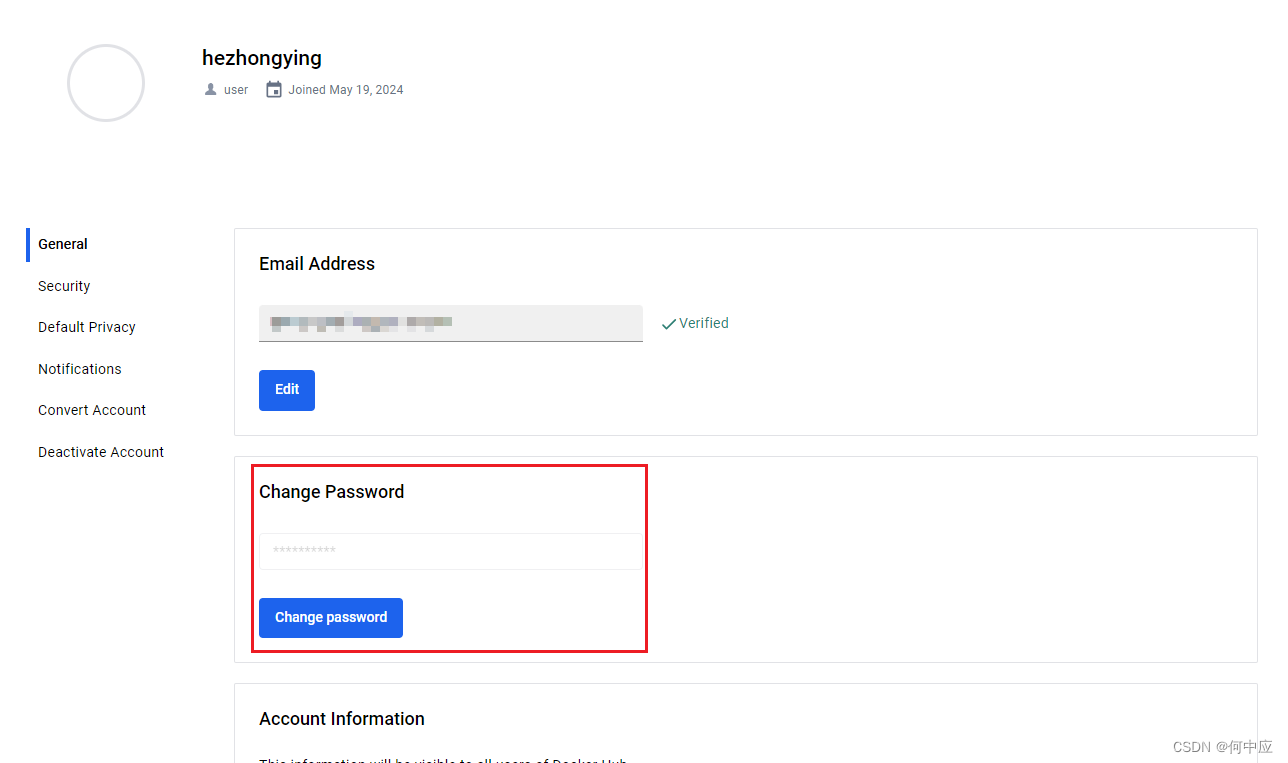This screenshot has height=763, width=1288.
Task: Click the calendar icon beside Joined date
Action: [x=274, y=89]
